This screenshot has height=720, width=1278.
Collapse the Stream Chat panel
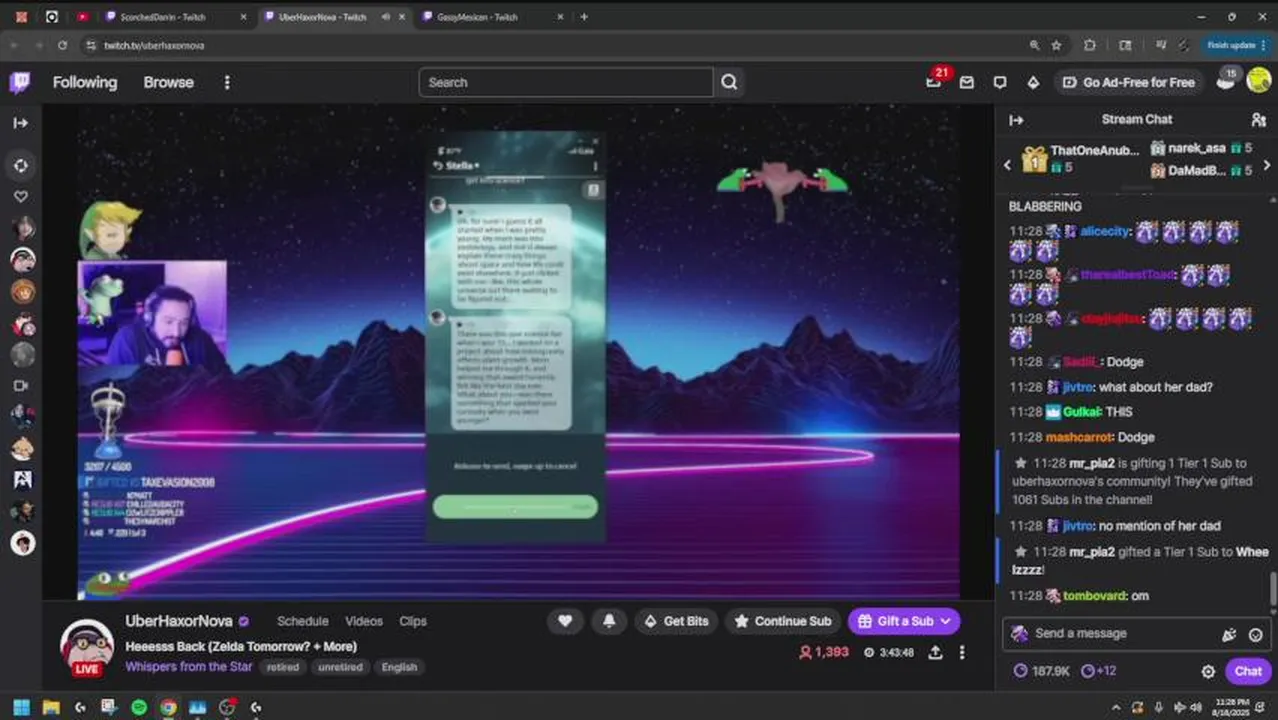1016,120
